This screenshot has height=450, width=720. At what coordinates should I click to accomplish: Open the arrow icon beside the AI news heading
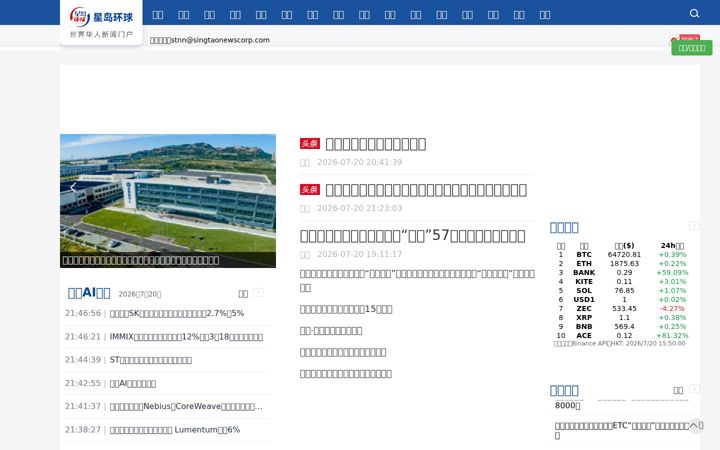tap(259, 292)
